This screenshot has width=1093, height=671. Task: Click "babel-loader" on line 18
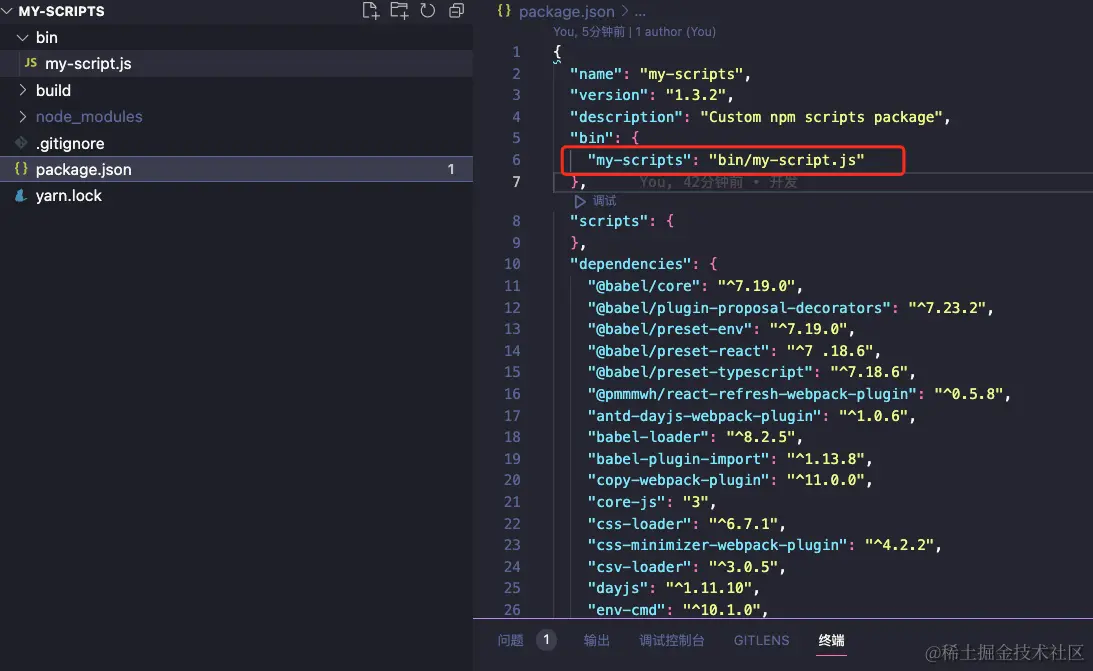[x=648, y=437]
